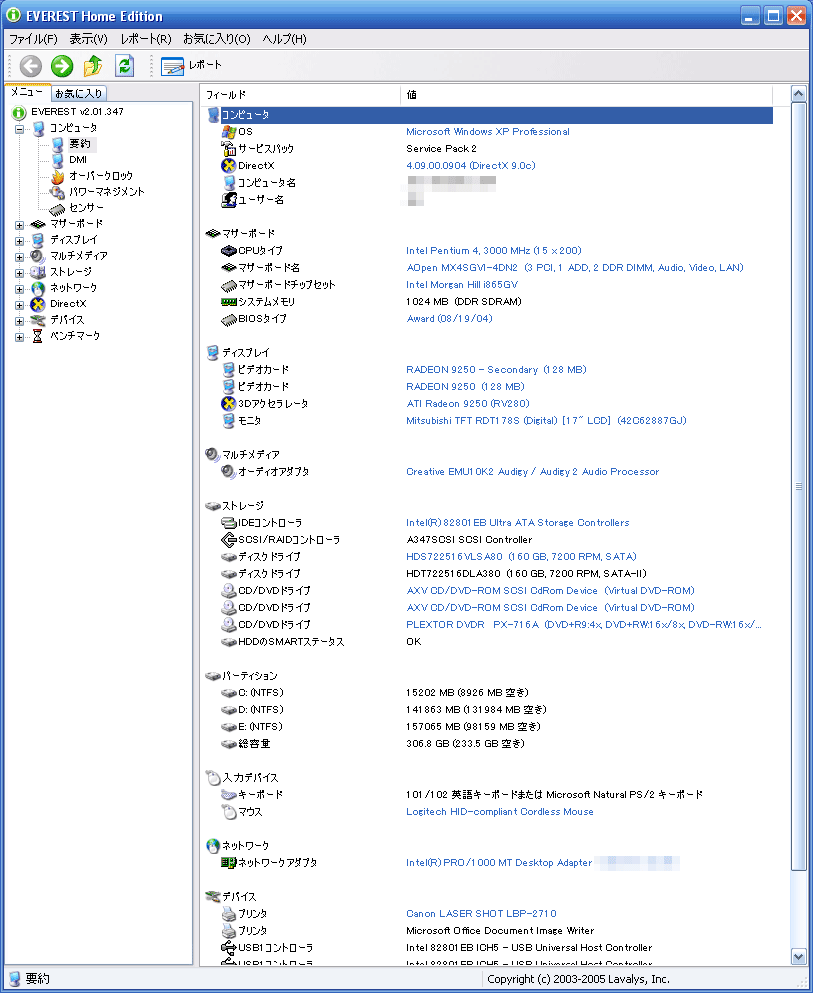Viewport: 813px width, 993px height.
Task: Click the vertical scrollbar up arrow
Action: [x=798, y=94]
